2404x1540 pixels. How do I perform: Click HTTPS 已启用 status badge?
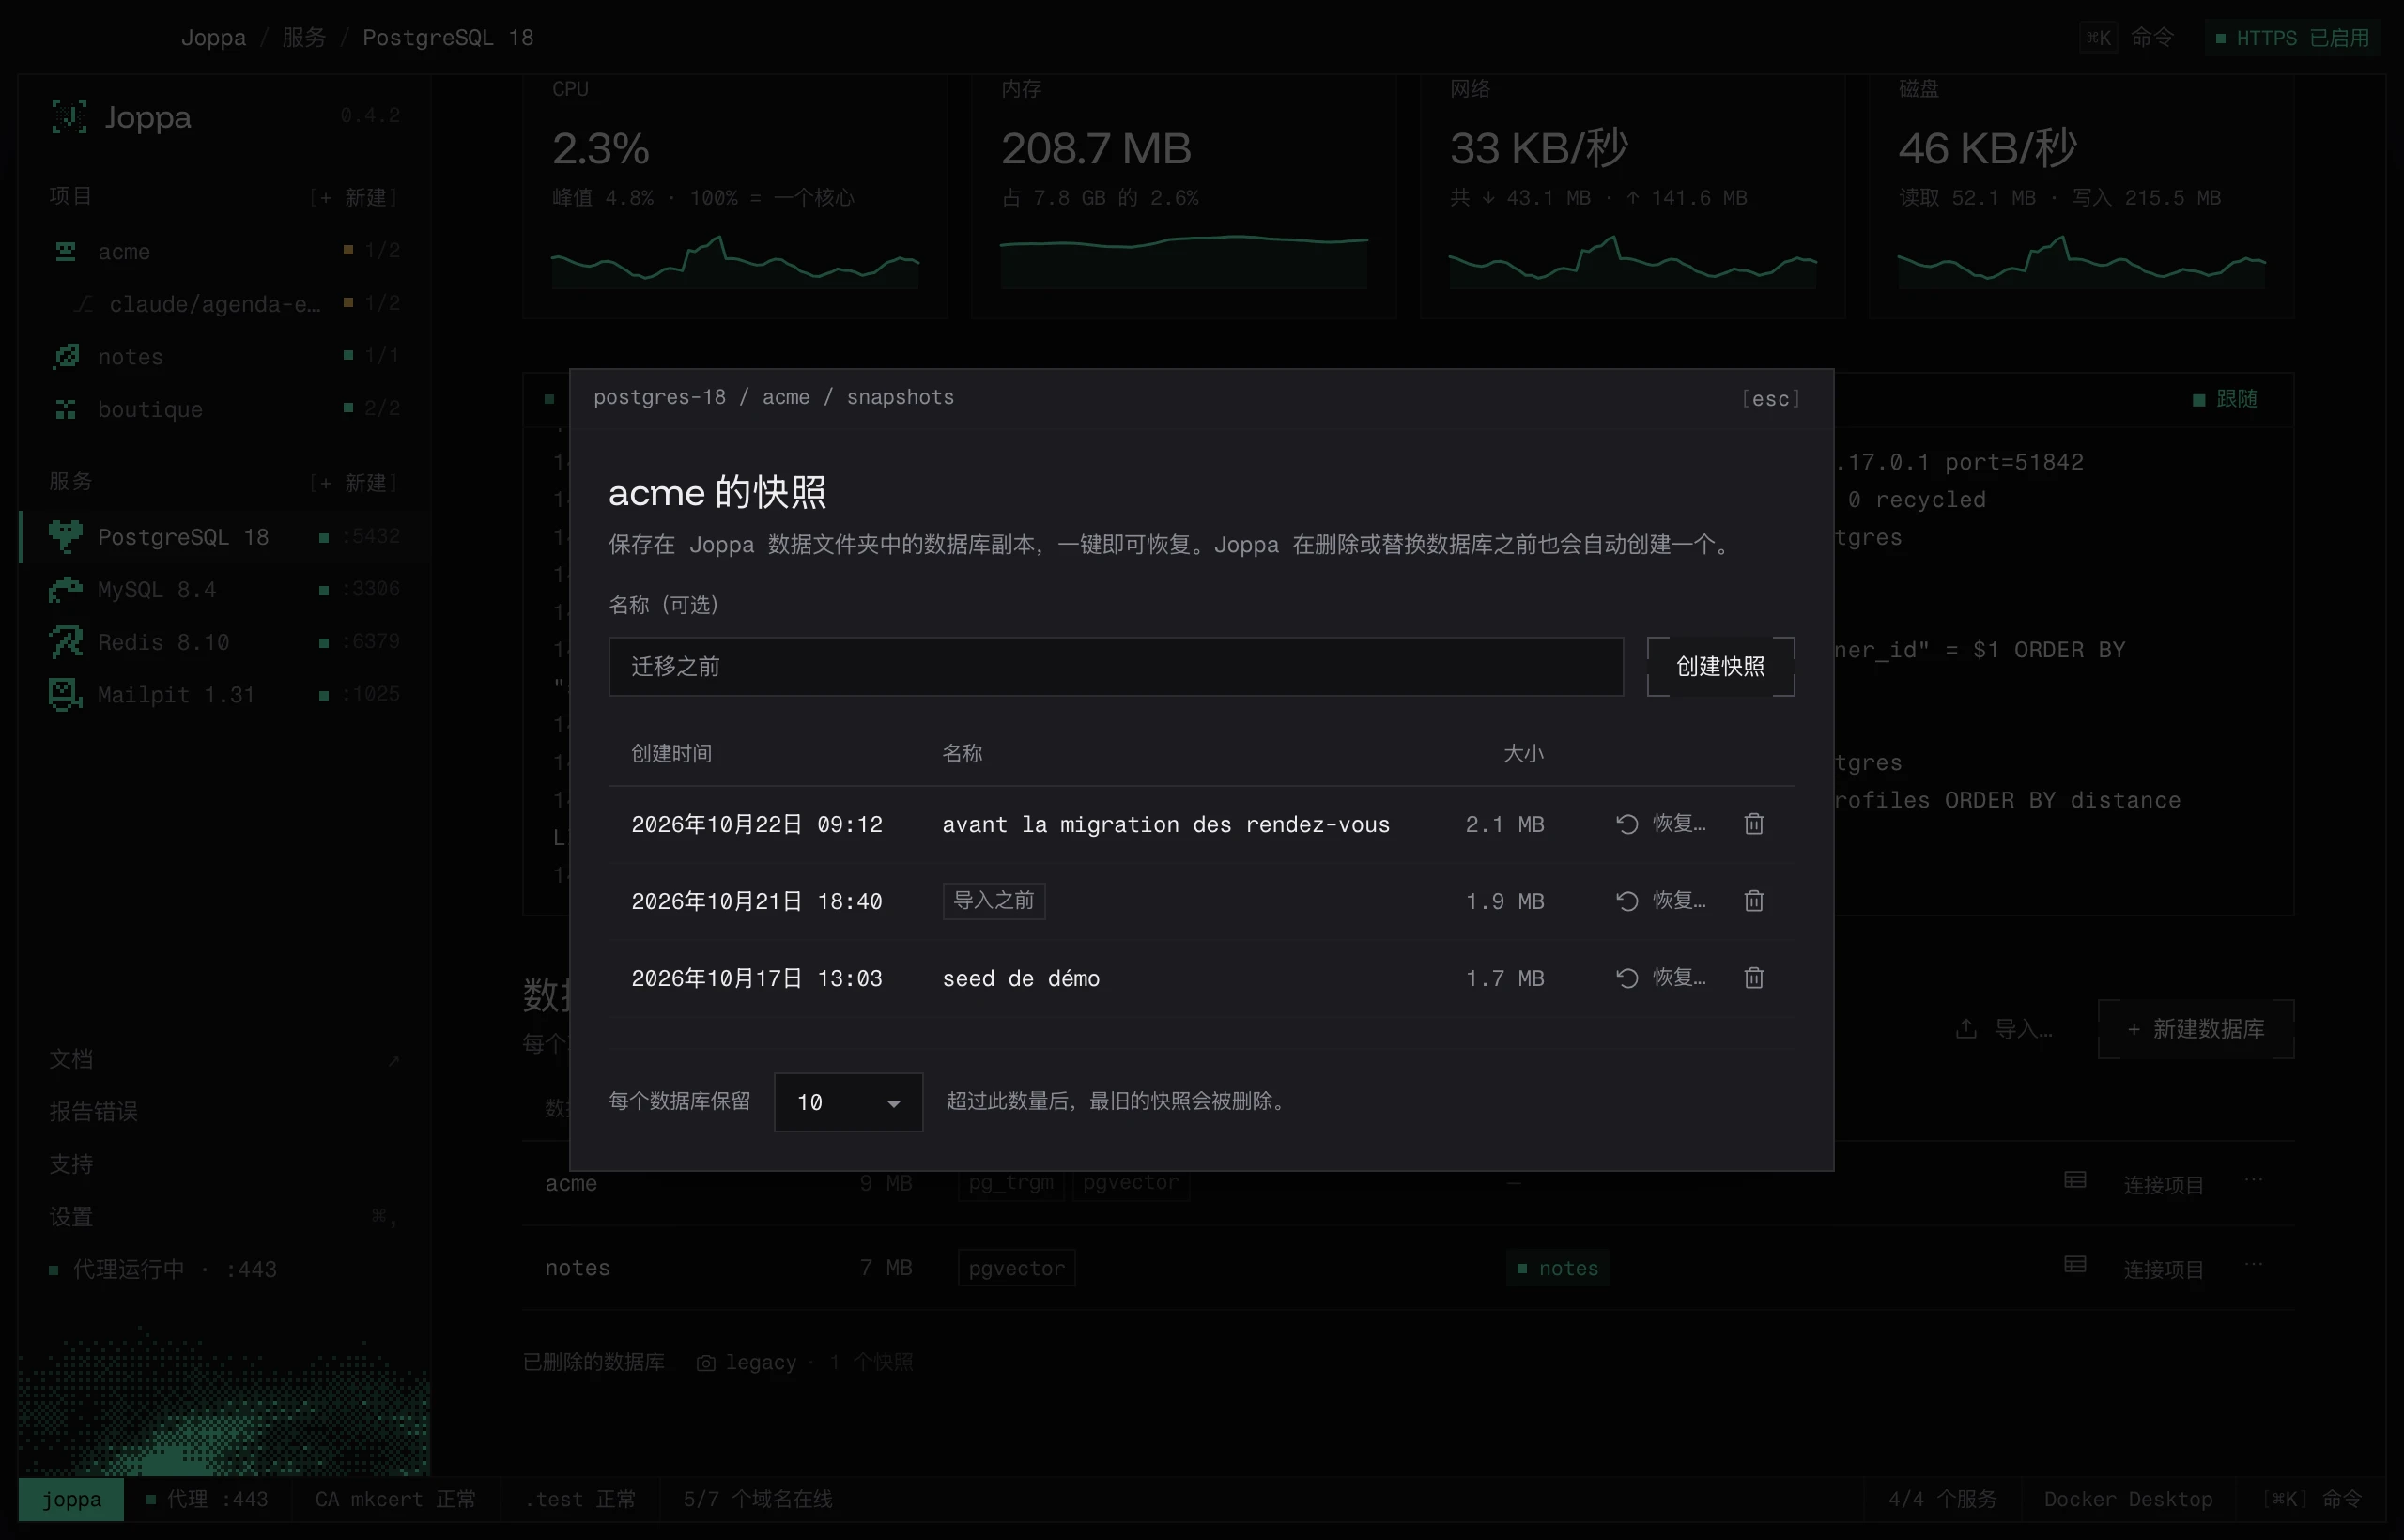(2292, 38)
